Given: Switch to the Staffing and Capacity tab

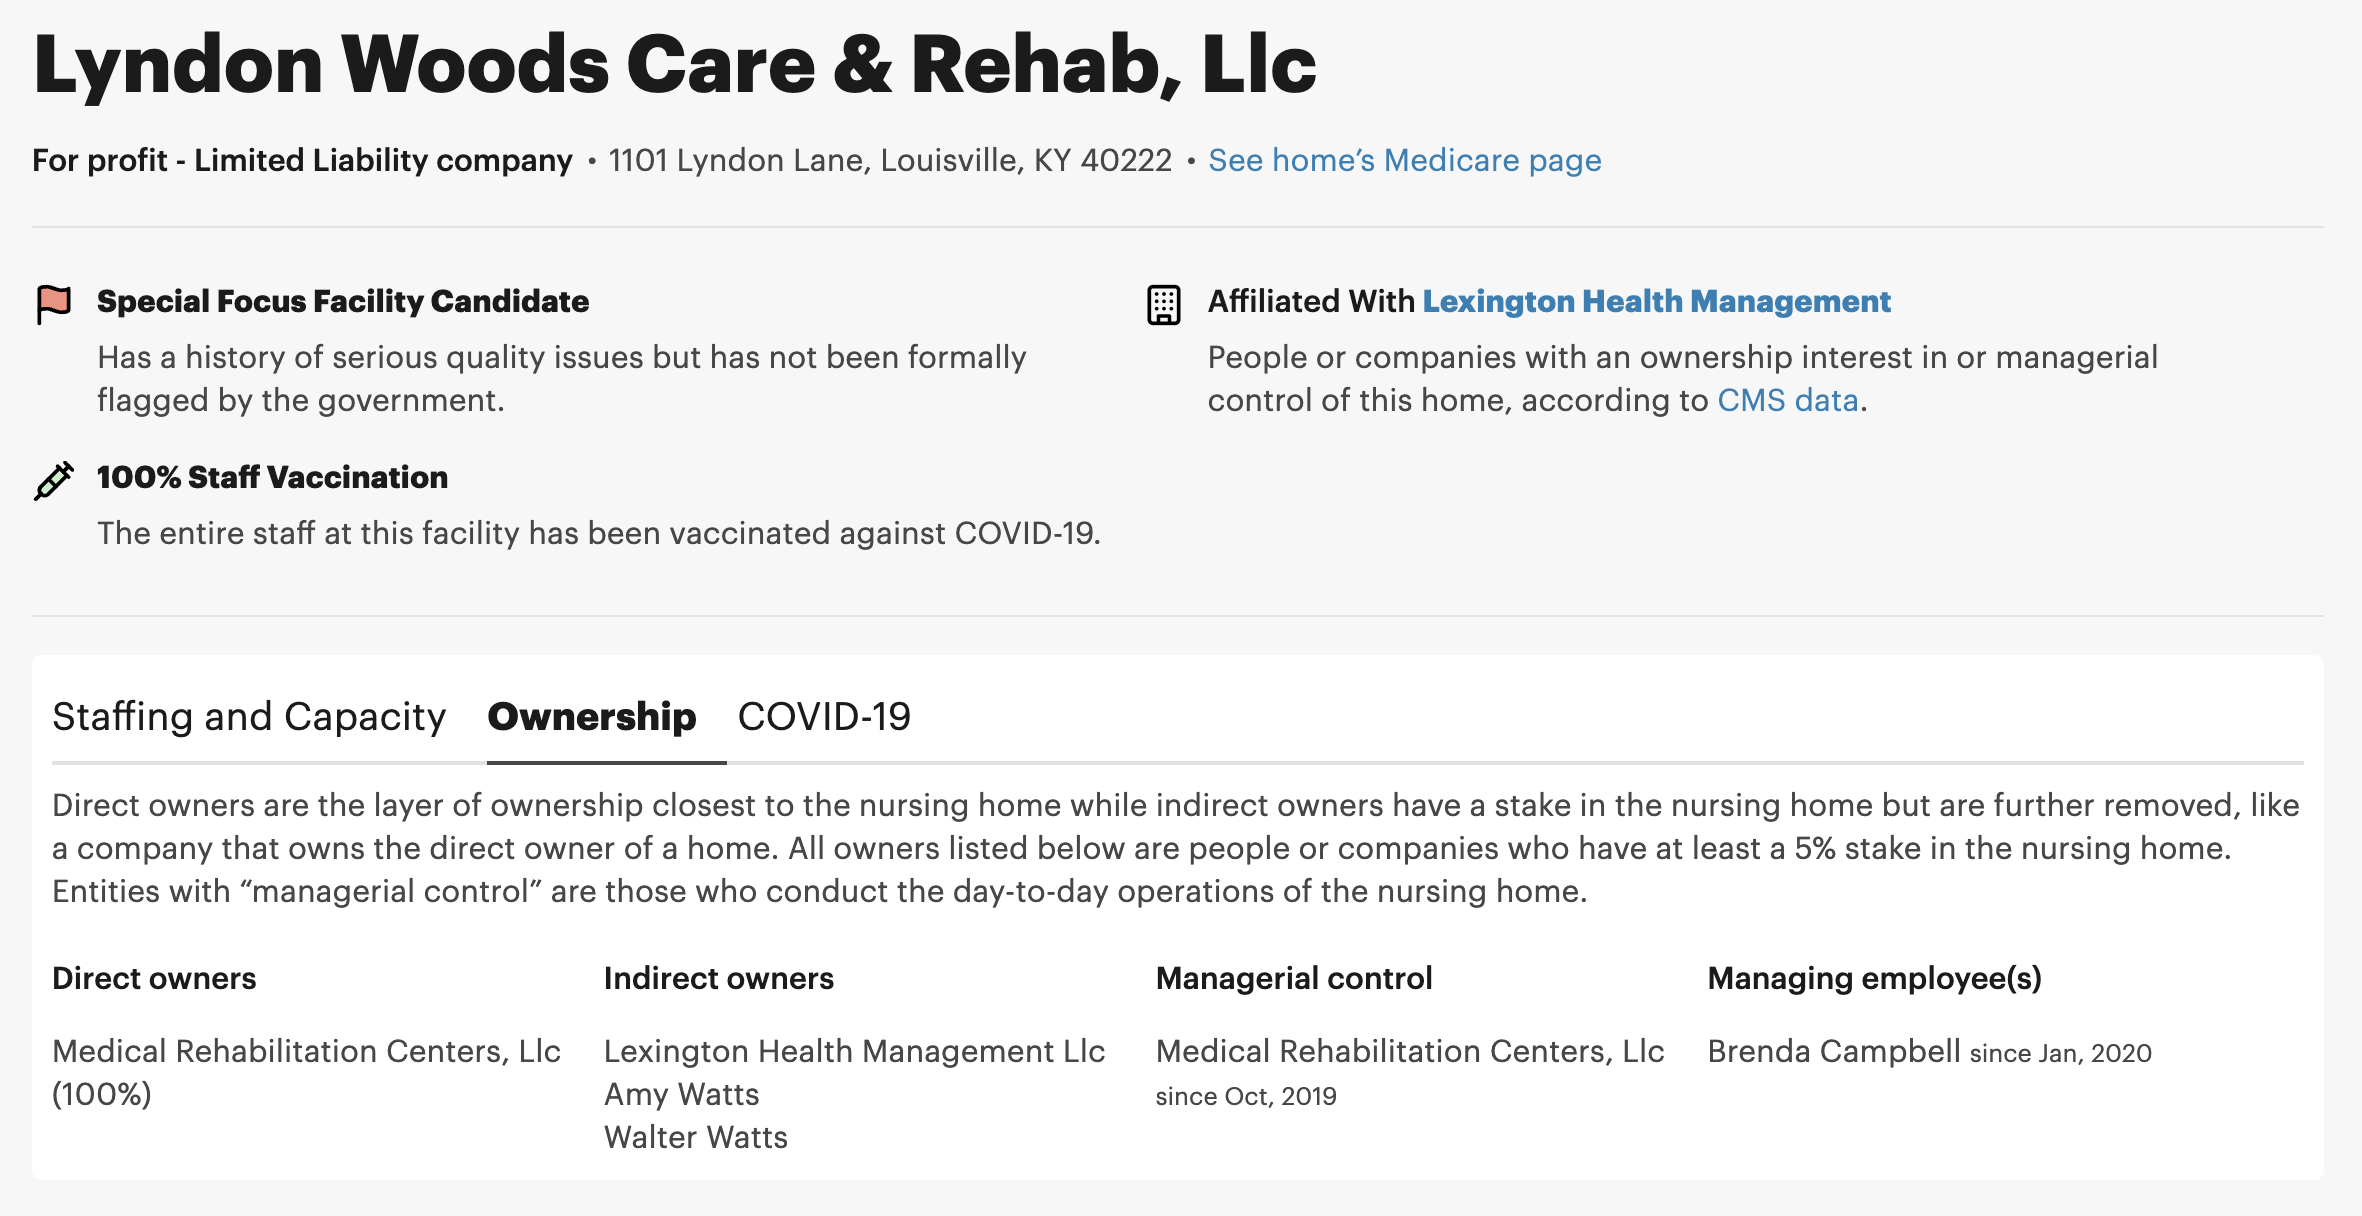Looking at the screenshot, I should [x=249, y=717].
